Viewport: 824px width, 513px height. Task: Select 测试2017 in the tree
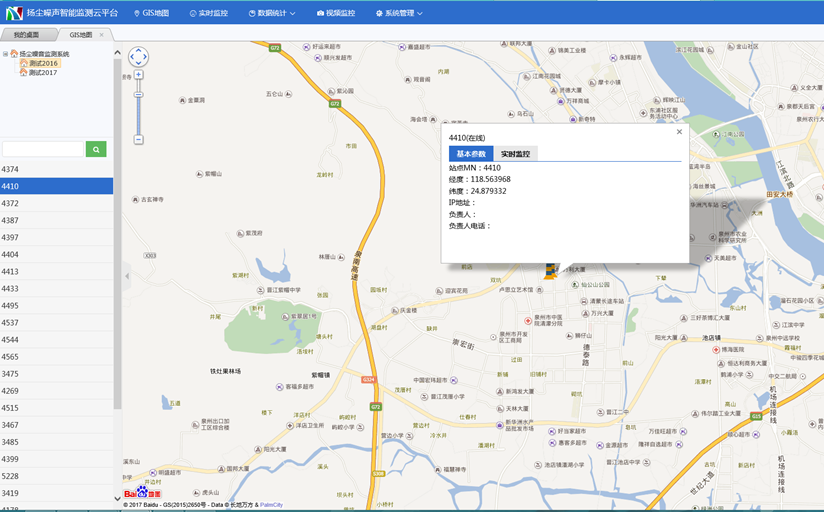click(43, 73)
